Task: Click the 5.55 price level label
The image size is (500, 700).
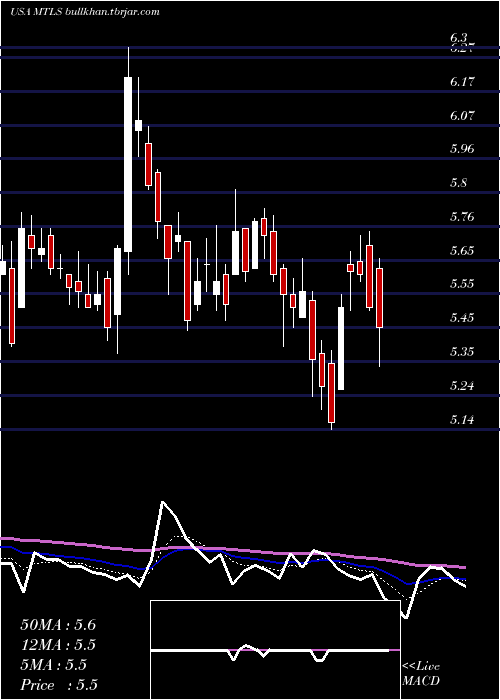Action: coord(462,283)
